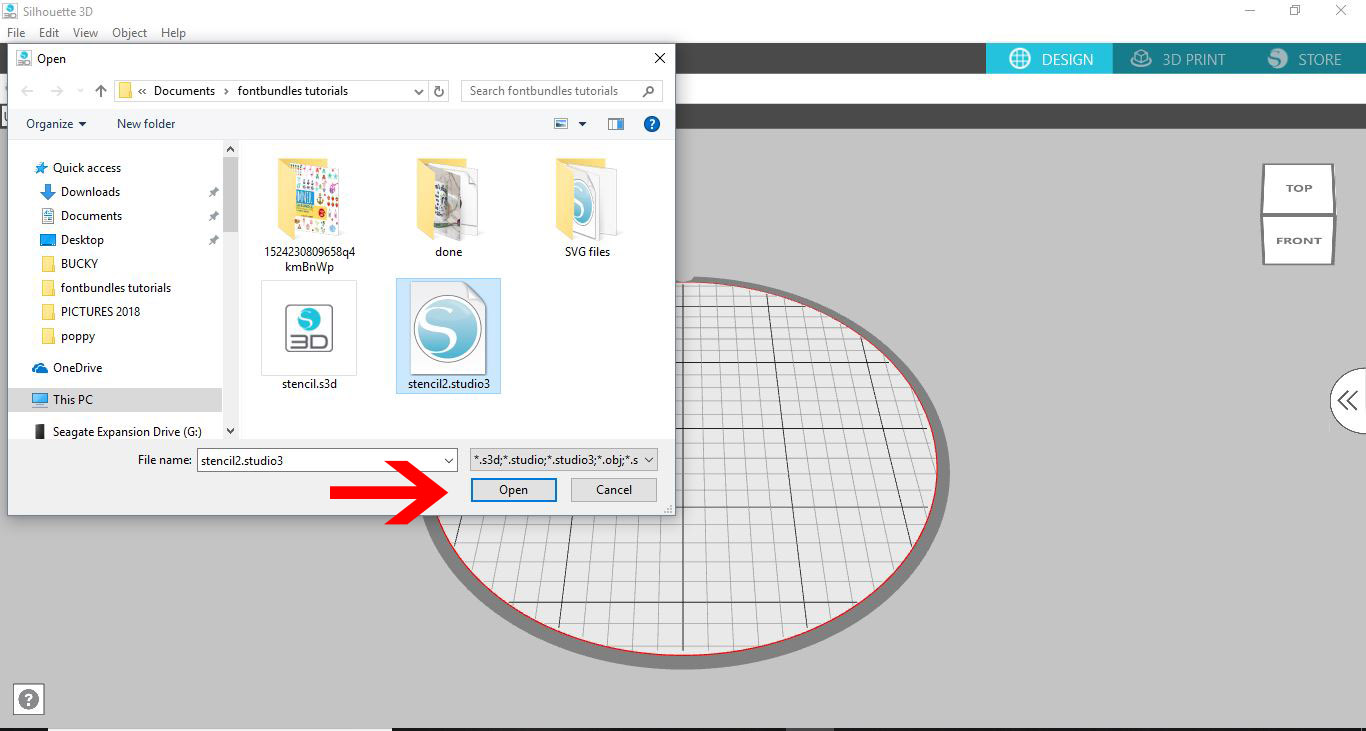Switch to the 3D PRINT tab
1366x731 pixels.
pyautogui.click(x=1177, y=59)
